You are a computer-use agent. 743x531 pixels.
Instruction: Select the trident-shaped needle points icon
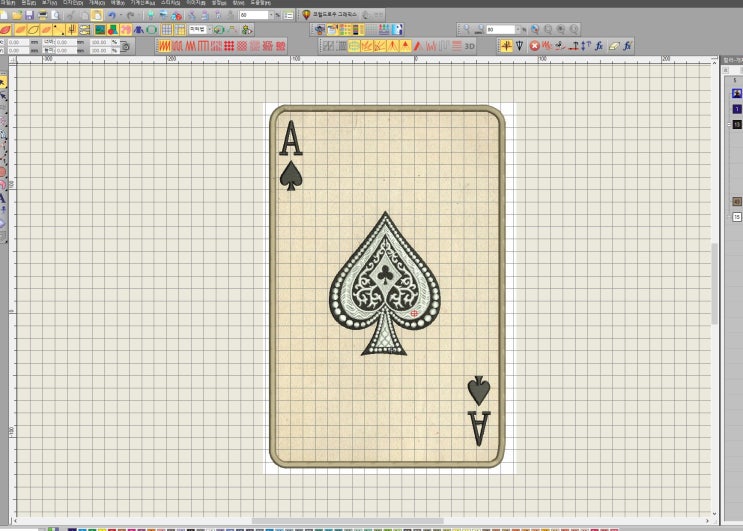tap(72, 30)
